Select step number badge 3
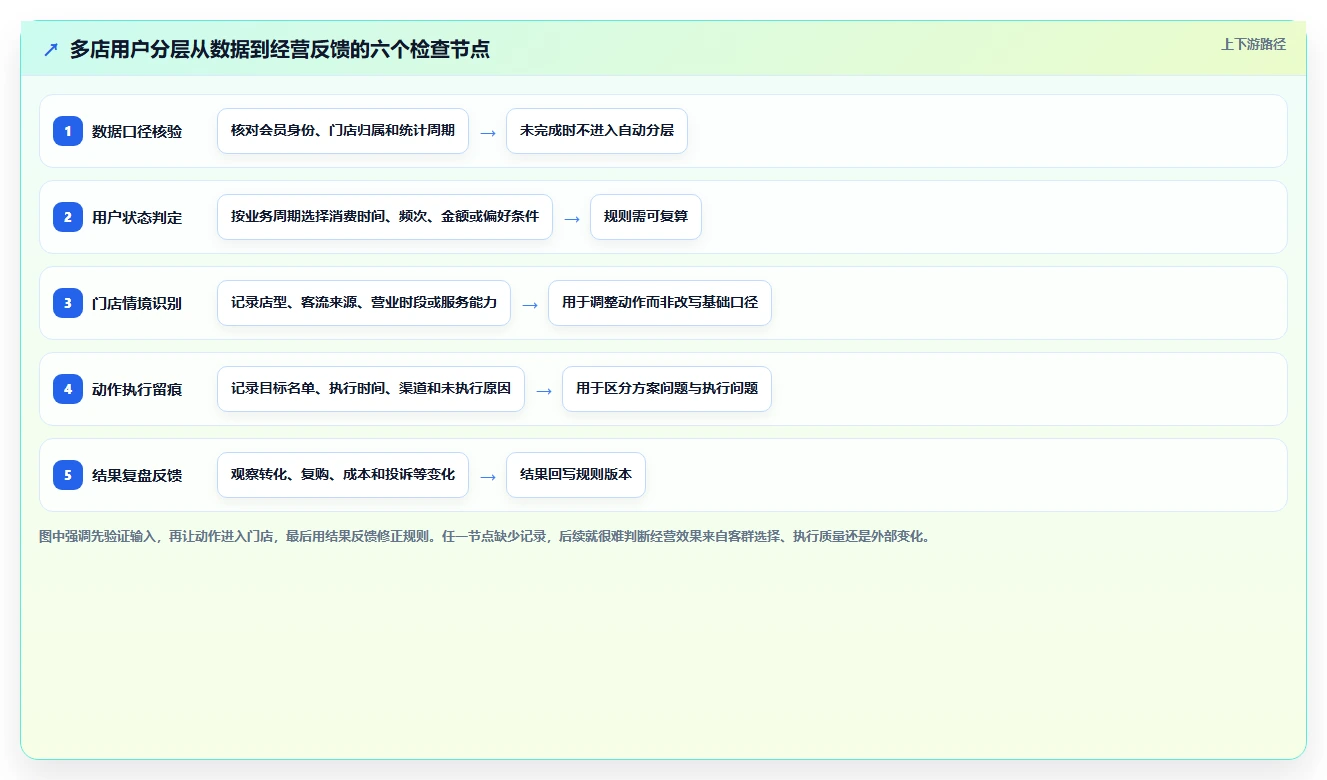 68,303
